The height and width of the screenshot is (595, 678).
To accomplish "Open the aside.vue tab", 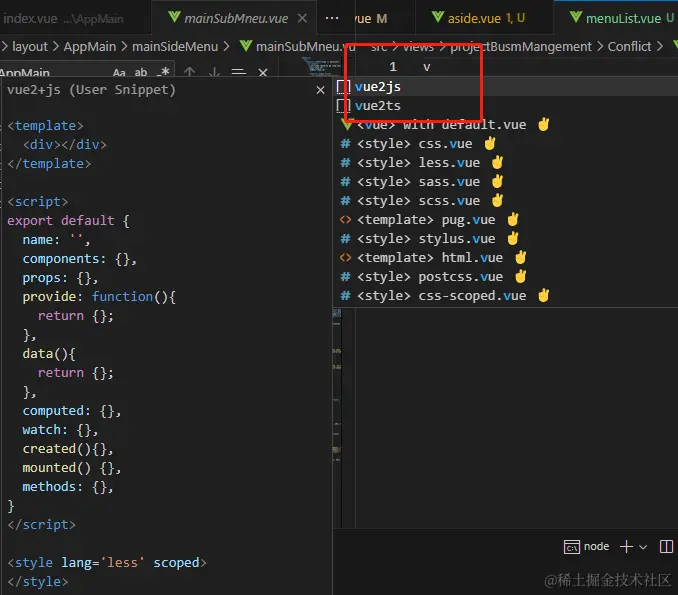I will tap(484, 18).
